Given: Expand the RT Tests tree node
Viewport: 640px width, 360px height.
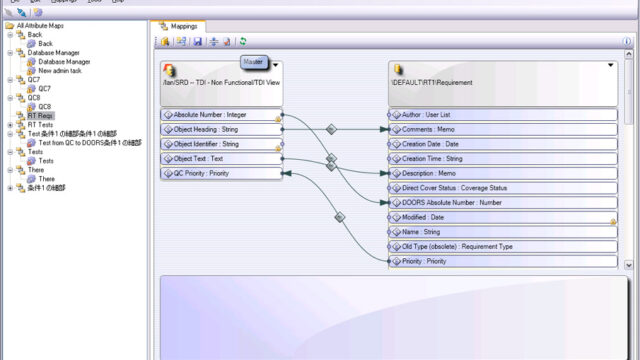Looking at the screenshot, I should [10, 125].
